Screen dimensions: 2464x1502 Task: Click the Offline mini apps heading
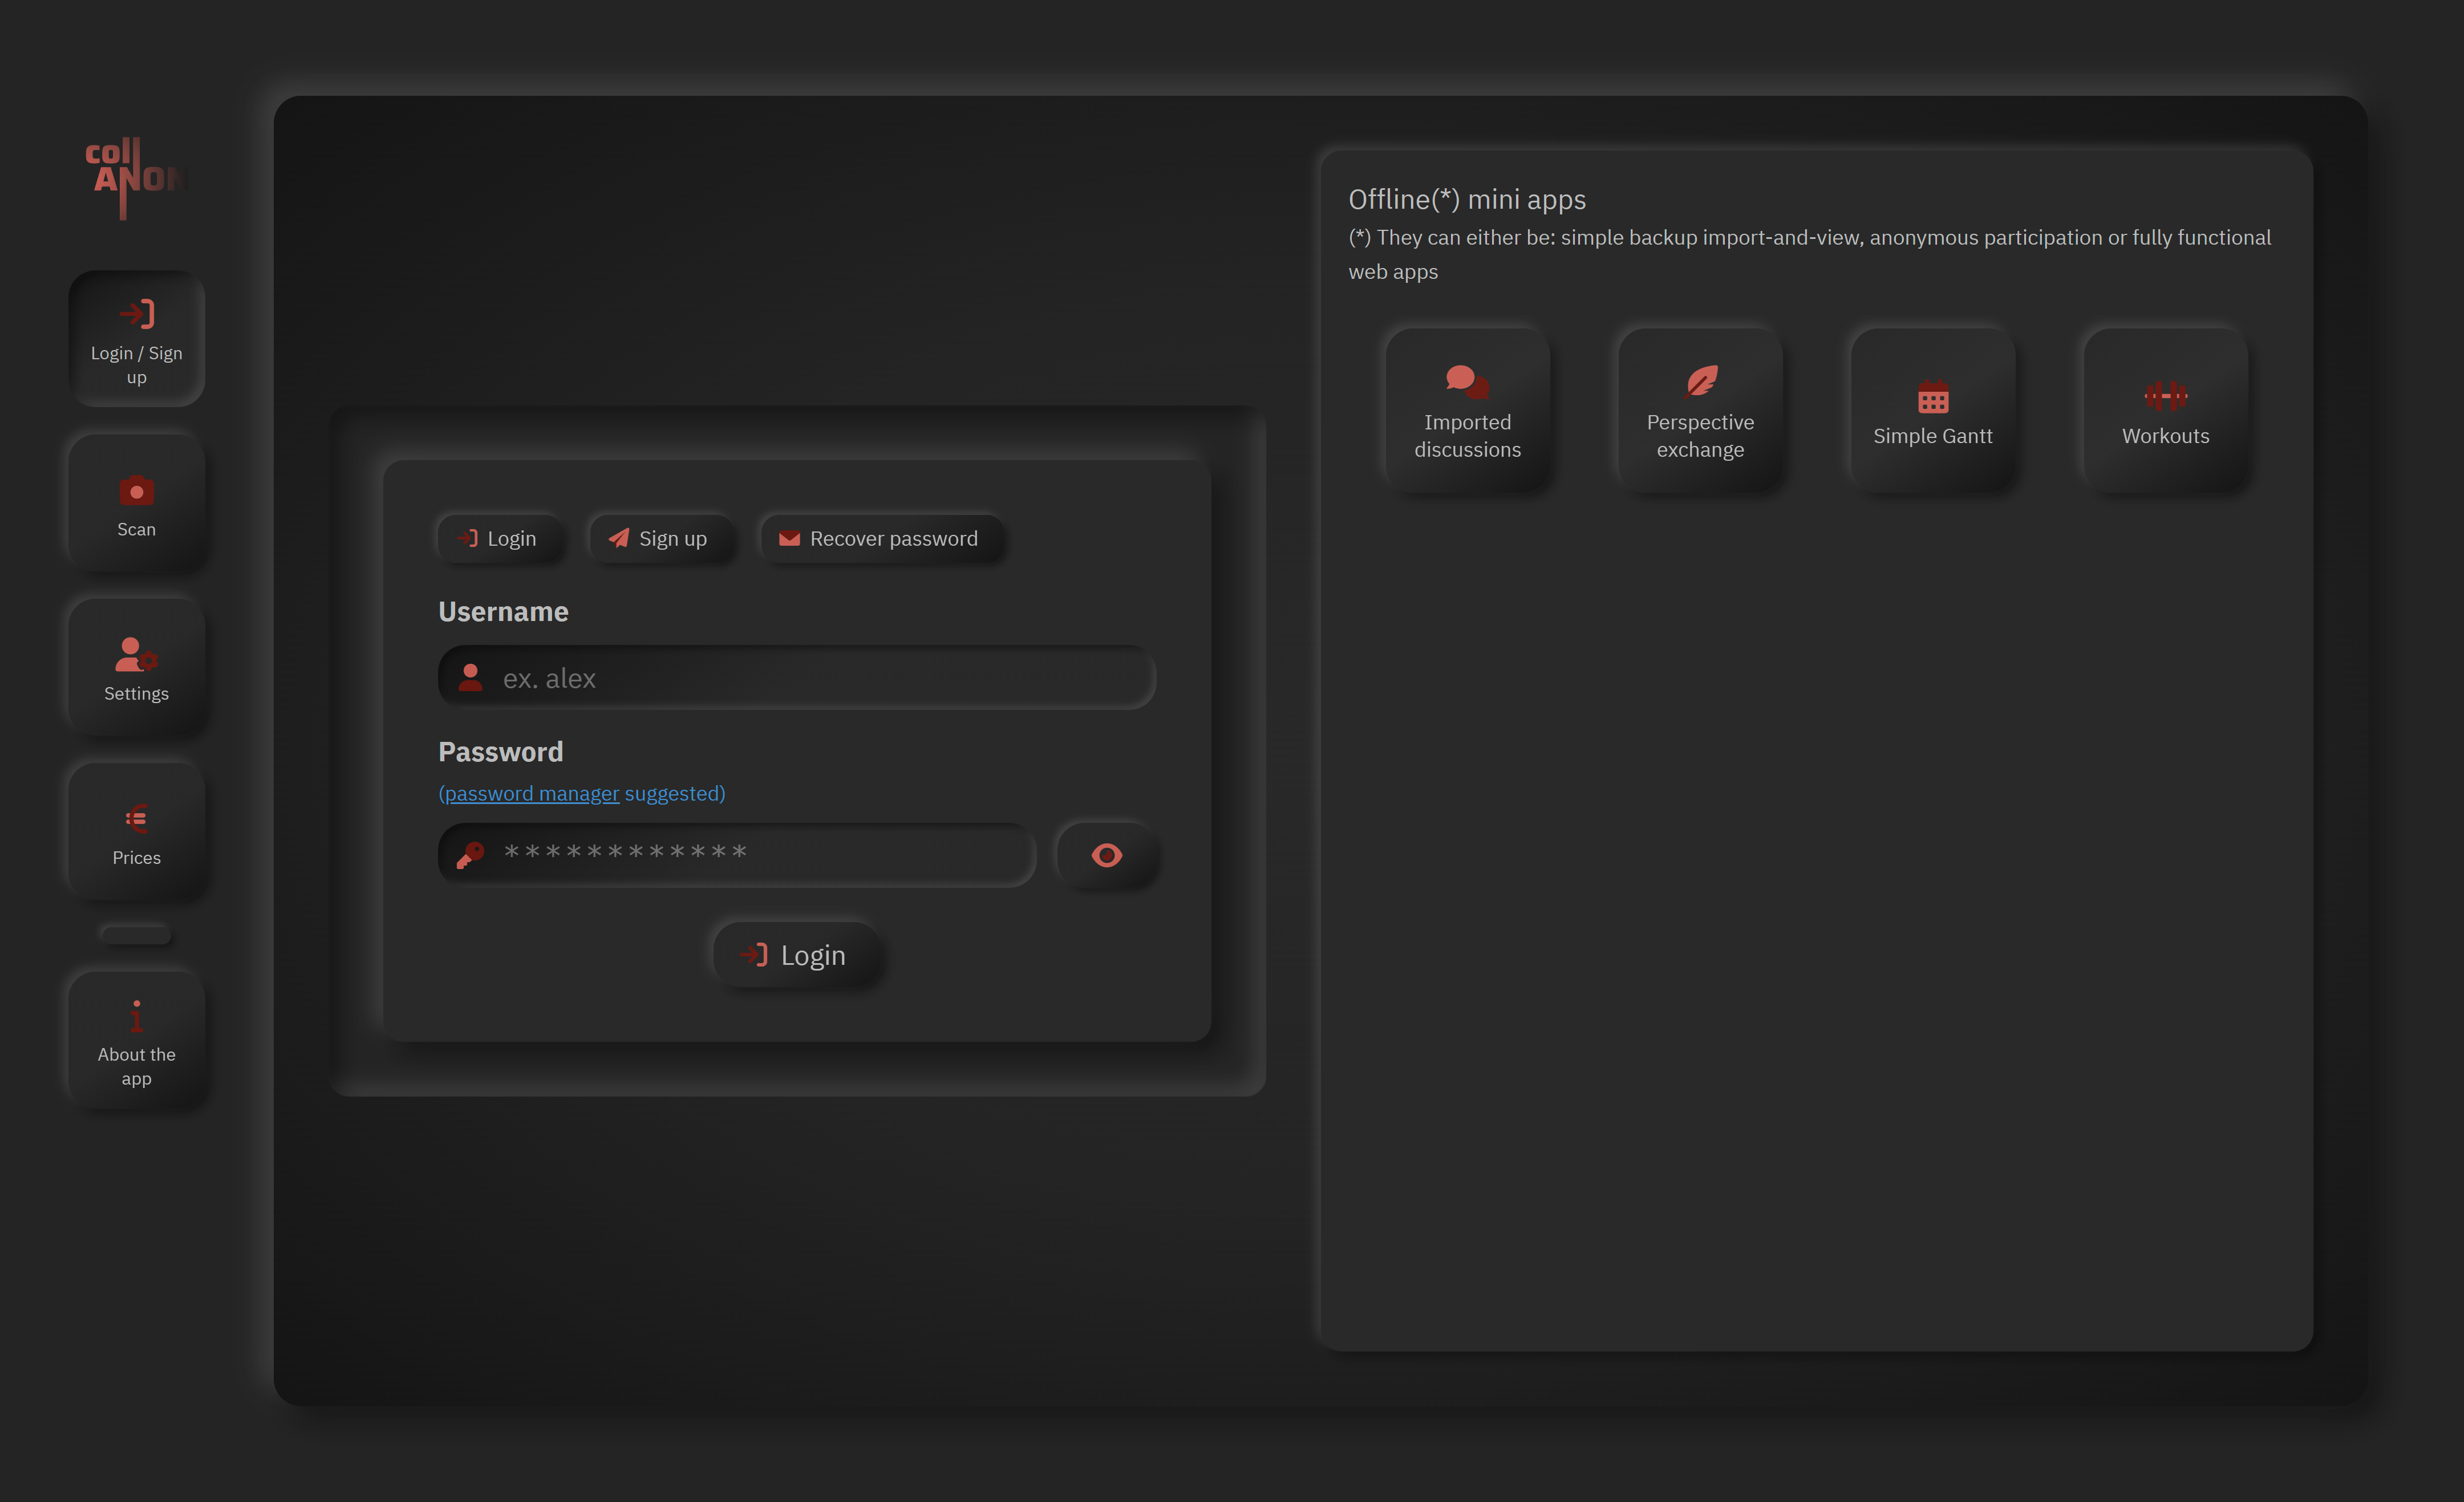click(x=1466, y=200)
